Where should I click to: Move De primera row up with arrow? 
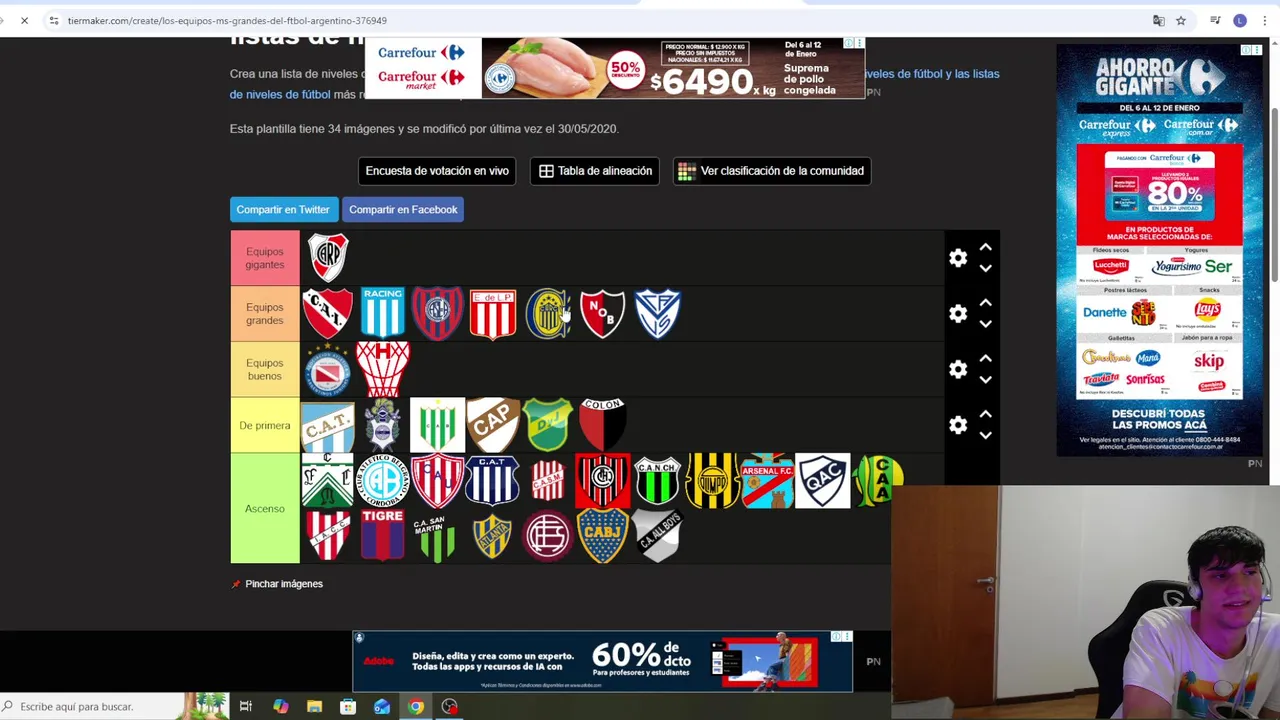[985, 415]
